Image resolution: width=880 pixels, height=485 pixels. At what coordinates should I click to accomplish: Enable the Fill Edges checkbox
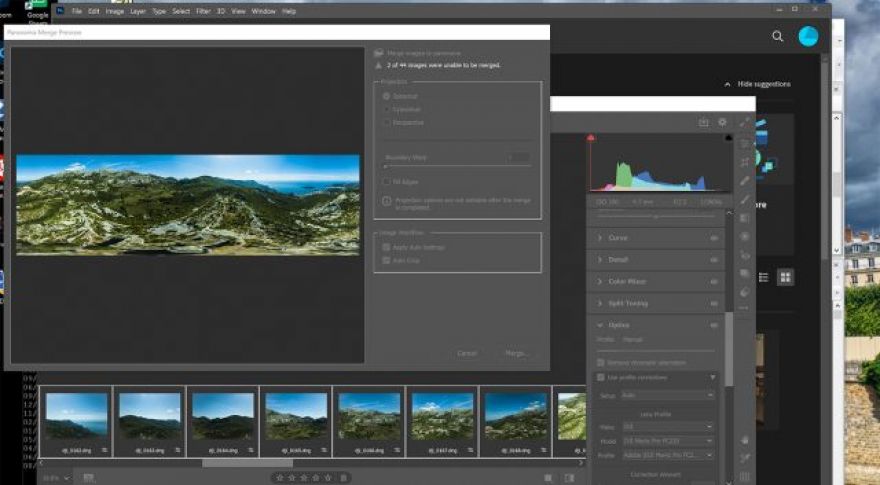[386, 182]
